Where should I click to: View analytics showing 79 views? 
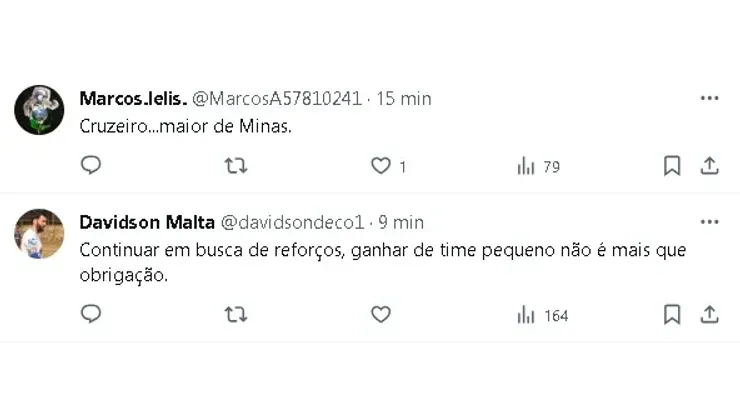[x=538, y=167]
